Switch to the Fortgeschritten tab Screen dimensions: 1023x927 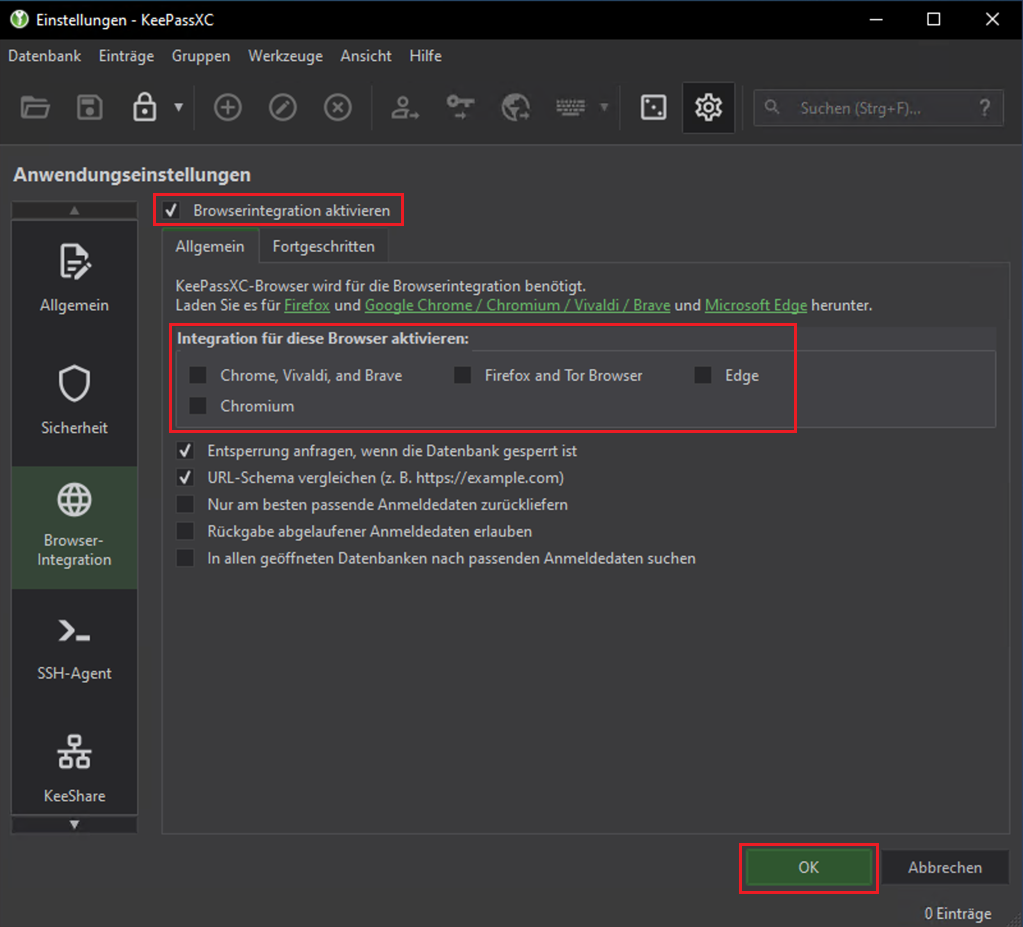click(324, 247)
